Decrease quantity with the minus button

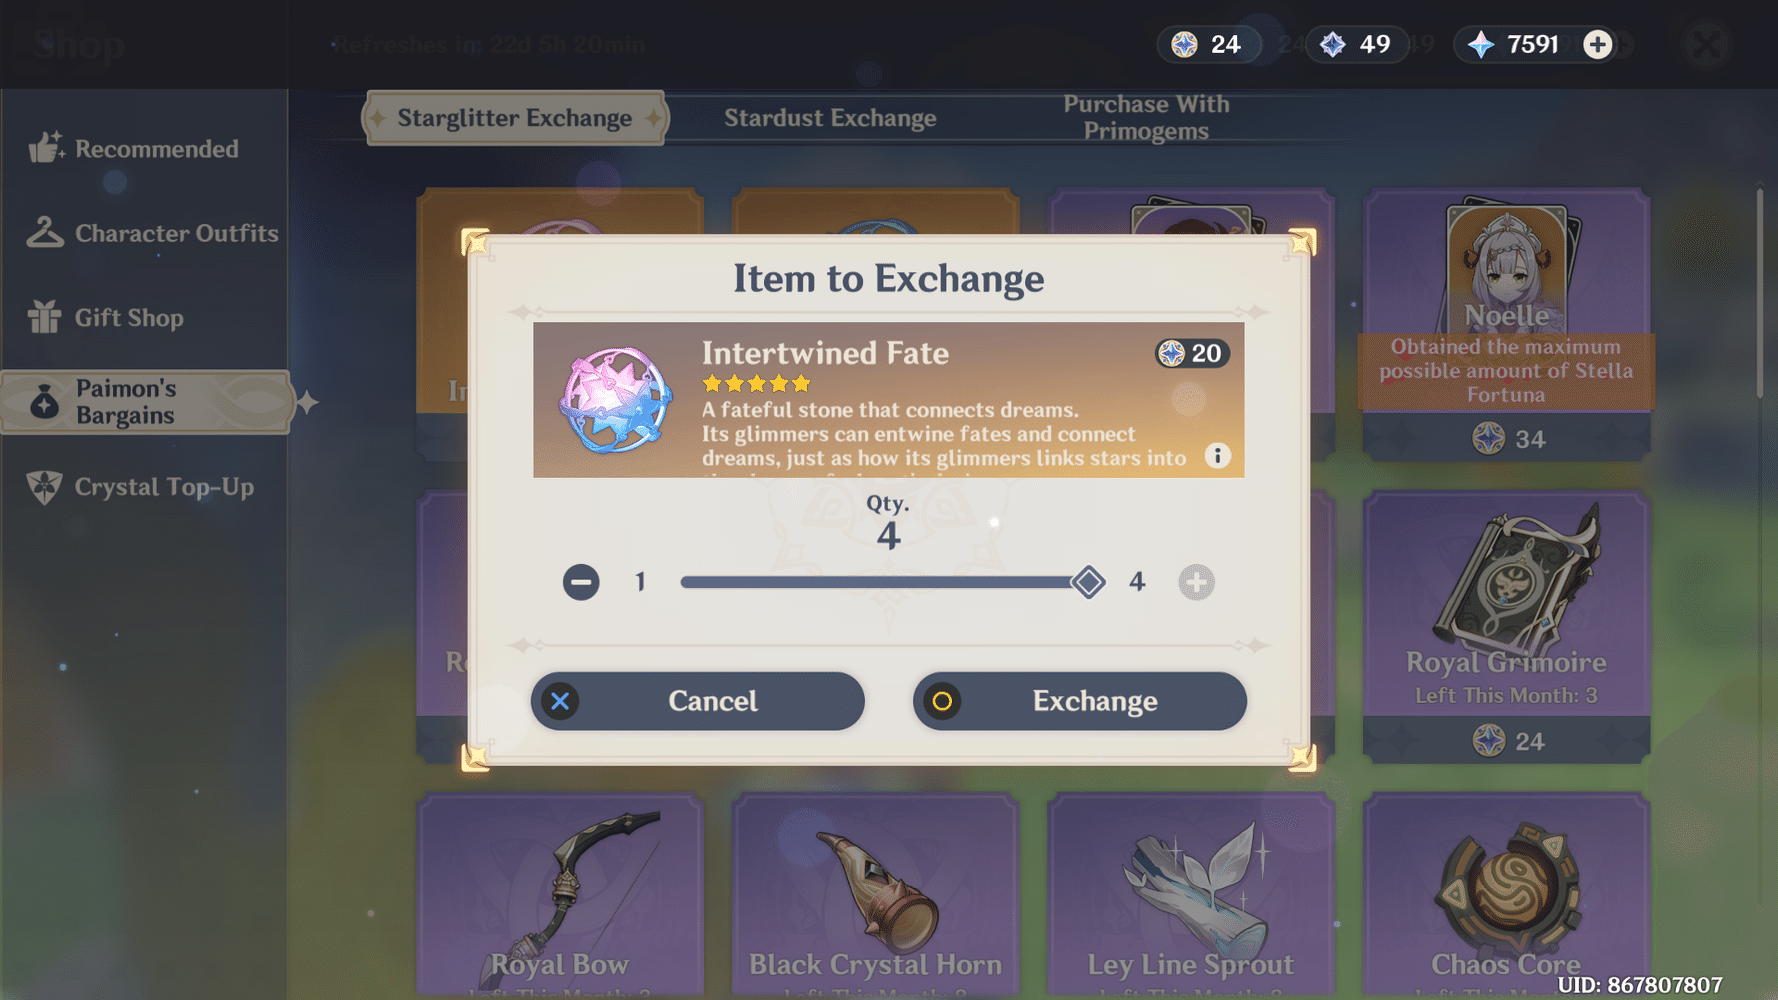pyautogui.click(x=580, y=582)
